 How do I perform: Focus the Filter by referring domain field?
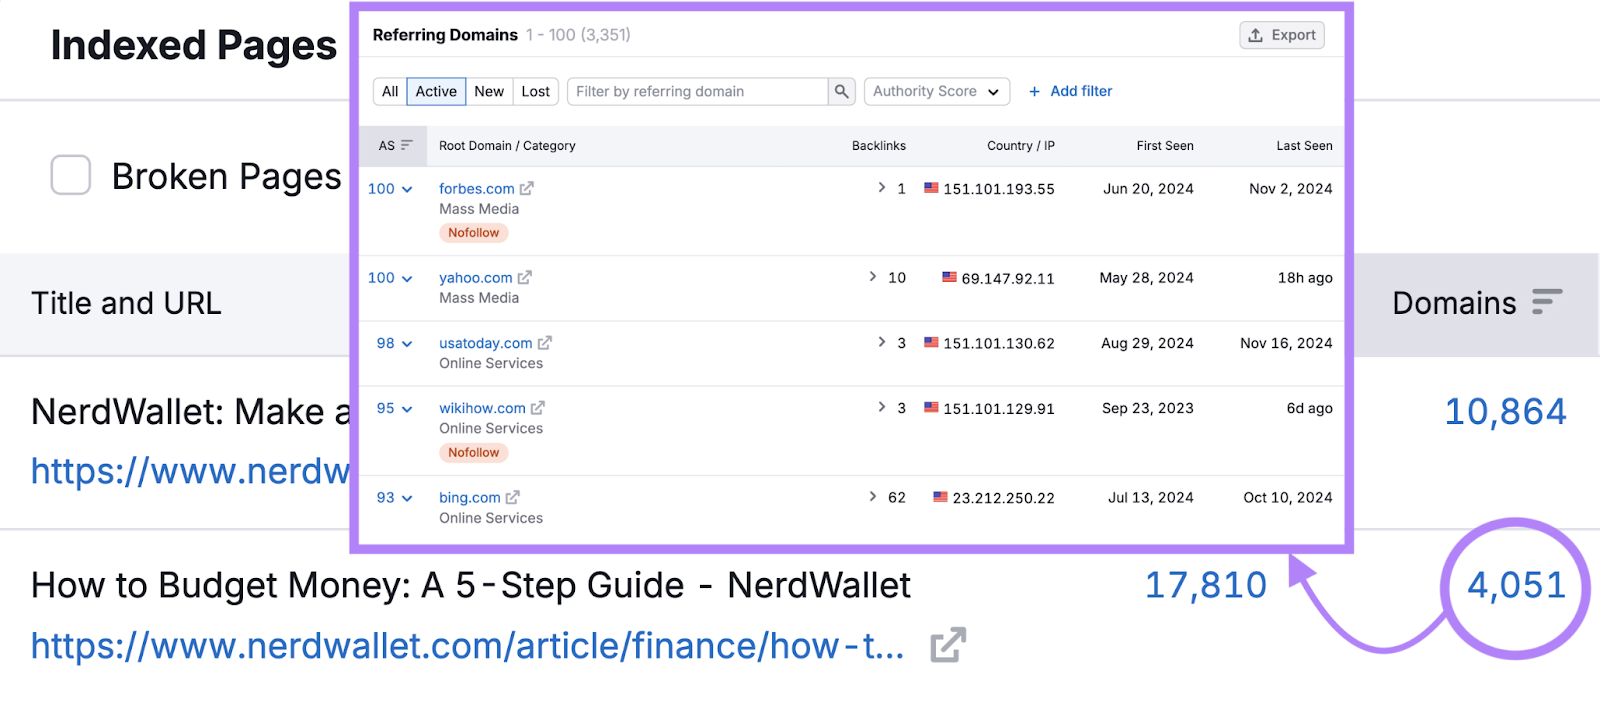(698, 92)
